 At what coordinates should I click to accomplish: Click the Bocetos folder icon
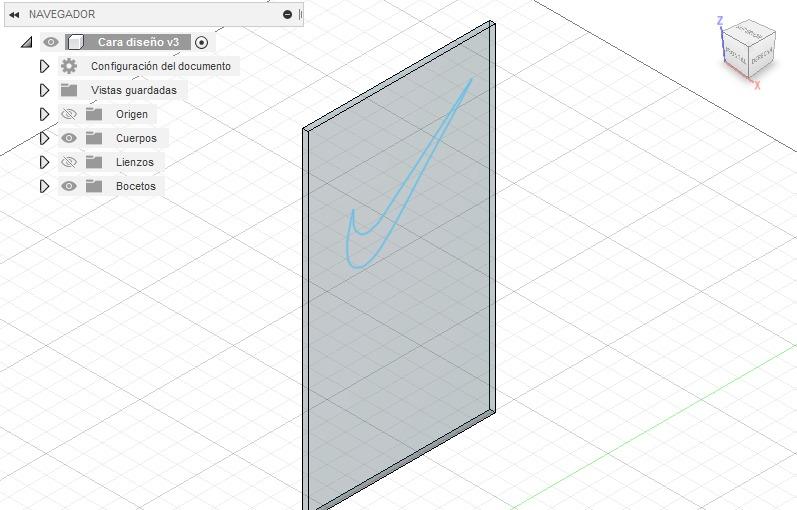[x=94, y=186]
